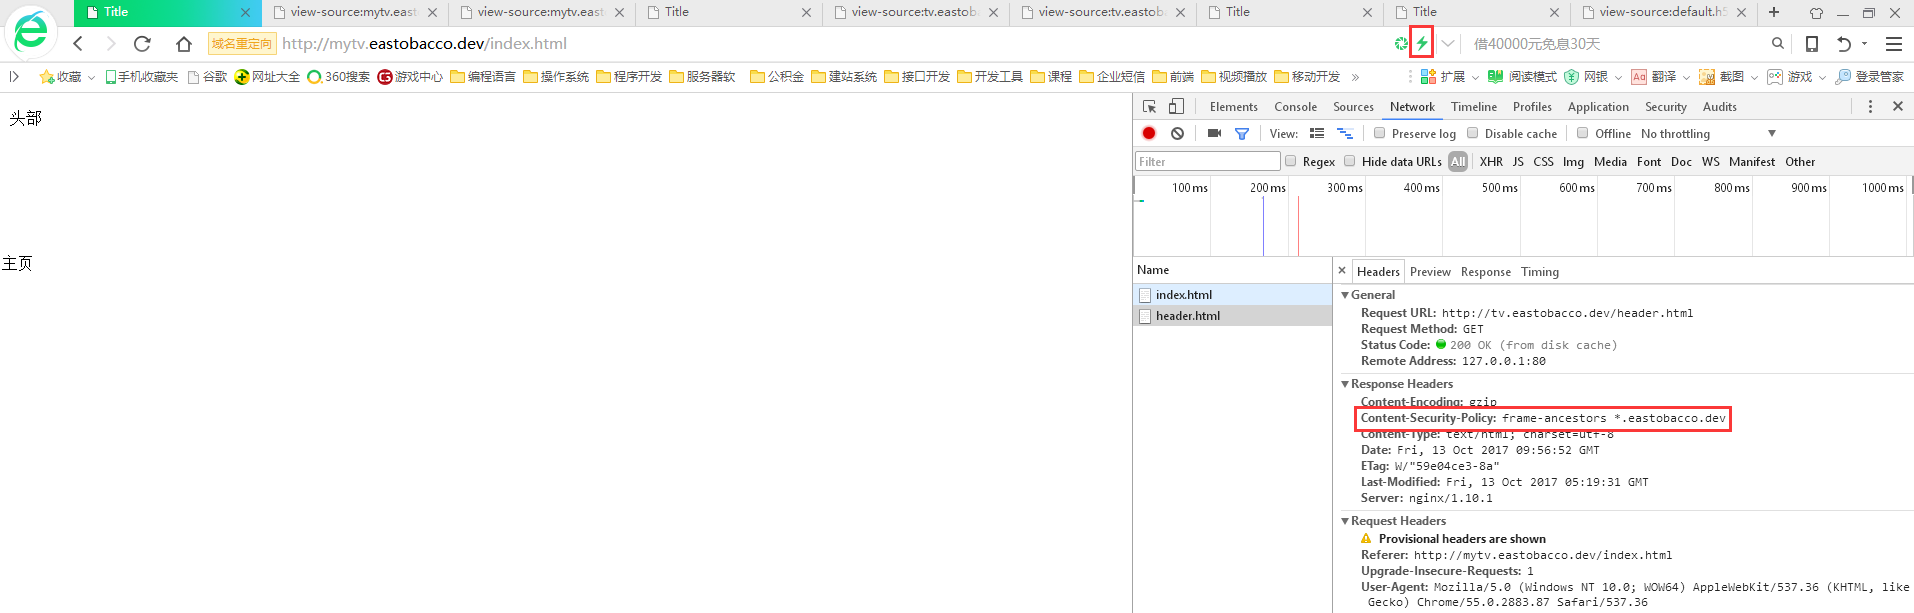Tick the Offline checkbox
The width and height of the screenshot is (1914, 613).
[x=1582, y=133]
